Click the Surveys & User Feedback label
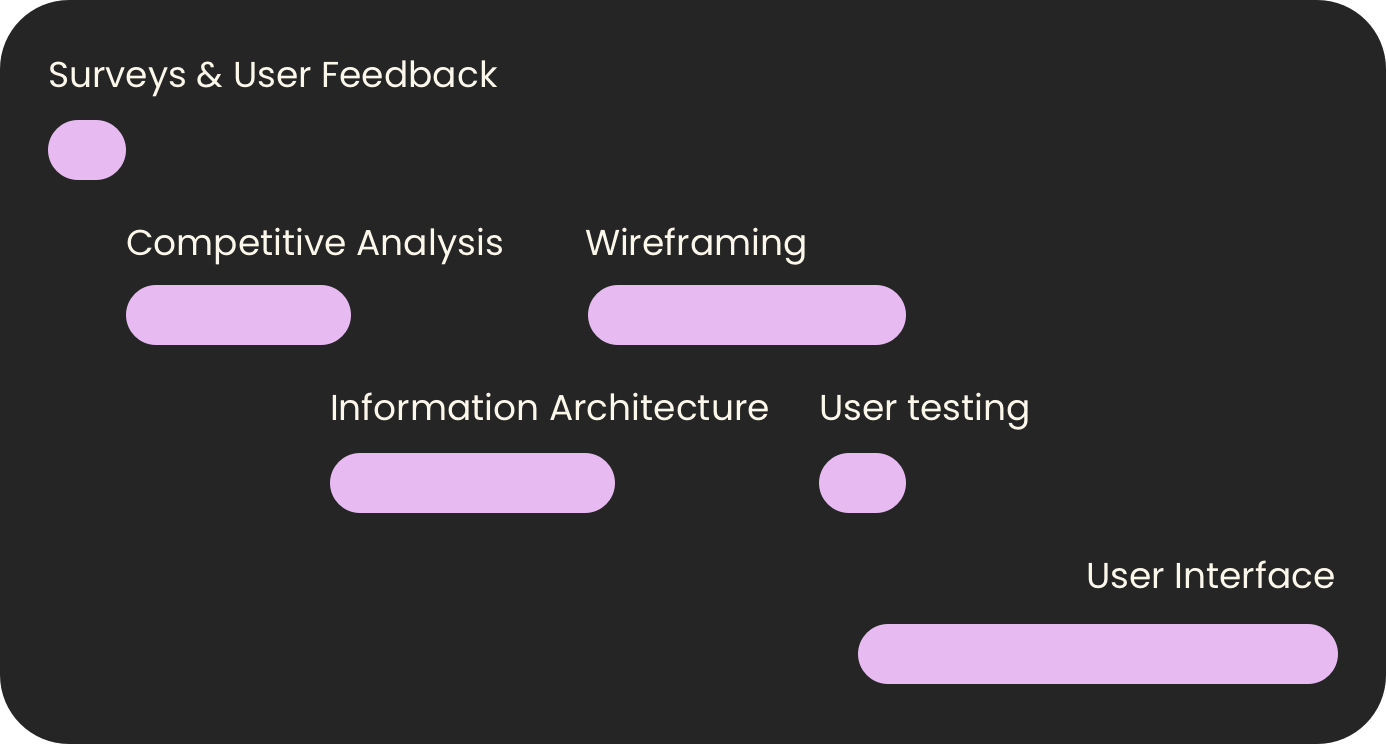1386x744 pixels. pyautogui.click(x=273, y=76)
